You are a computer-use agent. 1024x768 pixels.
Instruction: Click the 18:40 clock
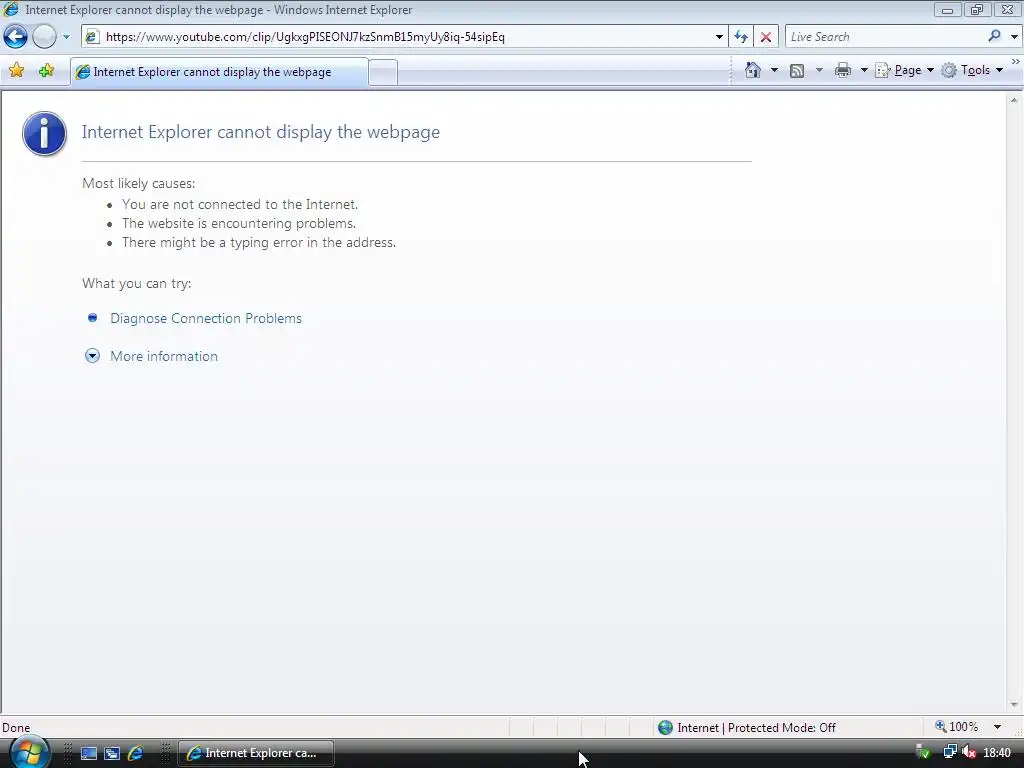[997, 753]
